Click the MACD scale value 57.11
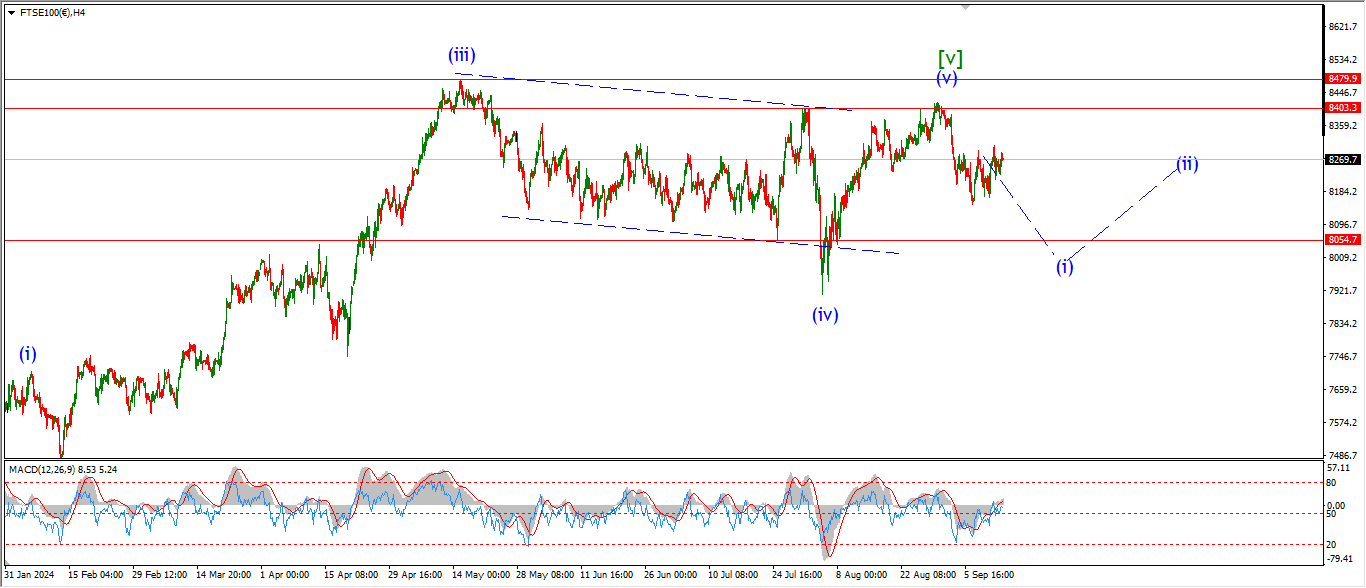 point(1340,468)
